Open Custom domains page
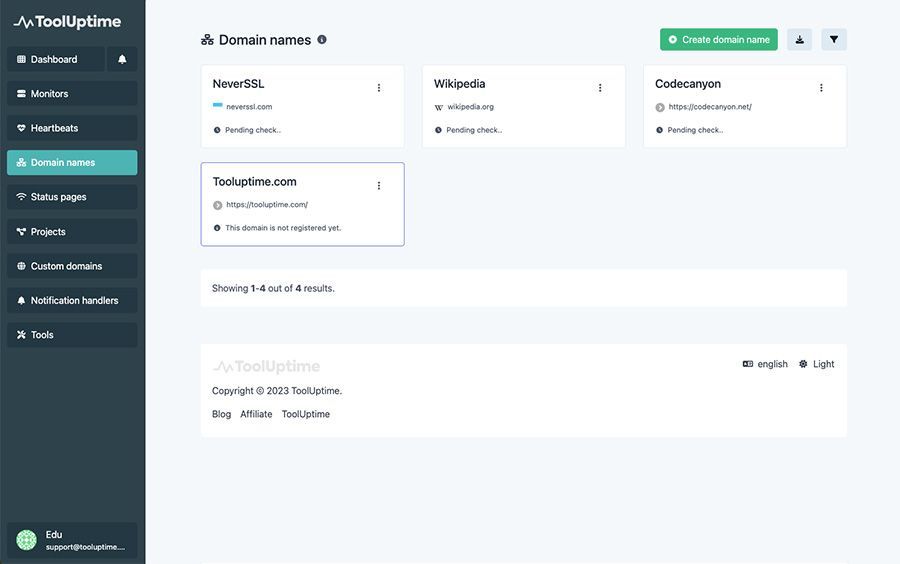This screenshot has height=564, width=900. click(x=72, y=266)
